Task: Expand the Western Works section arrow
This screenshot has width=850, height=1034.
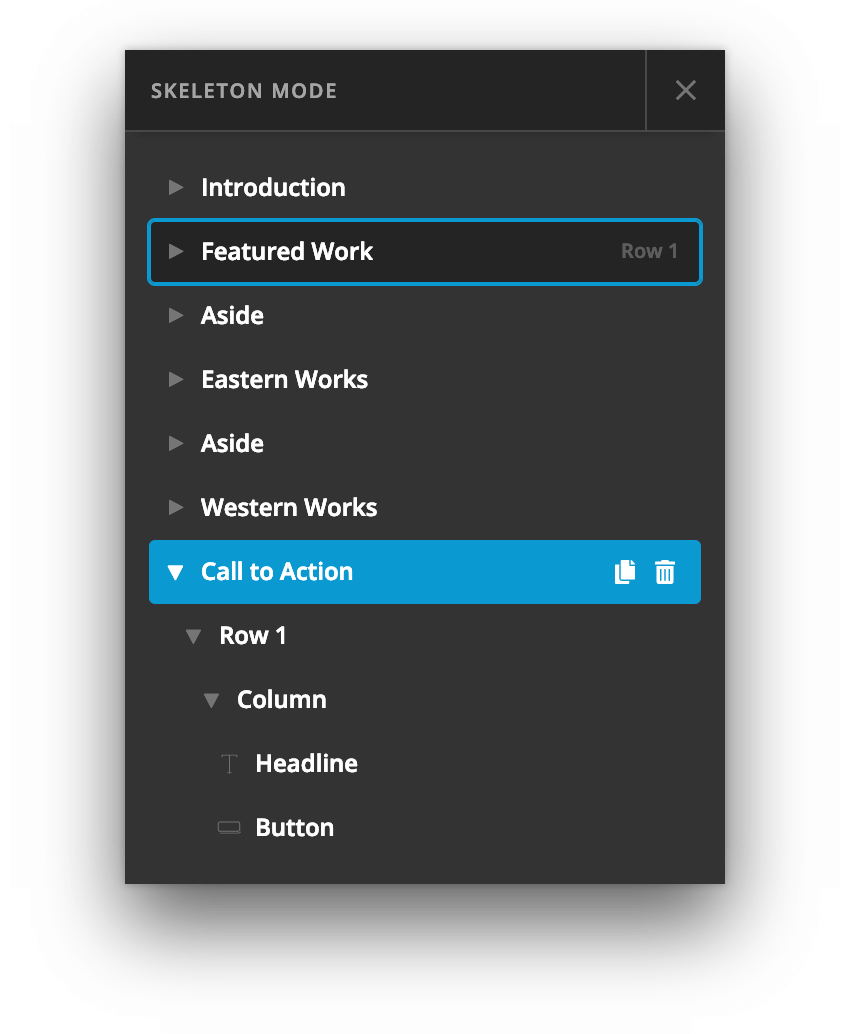Action: [x=177, y=508]
